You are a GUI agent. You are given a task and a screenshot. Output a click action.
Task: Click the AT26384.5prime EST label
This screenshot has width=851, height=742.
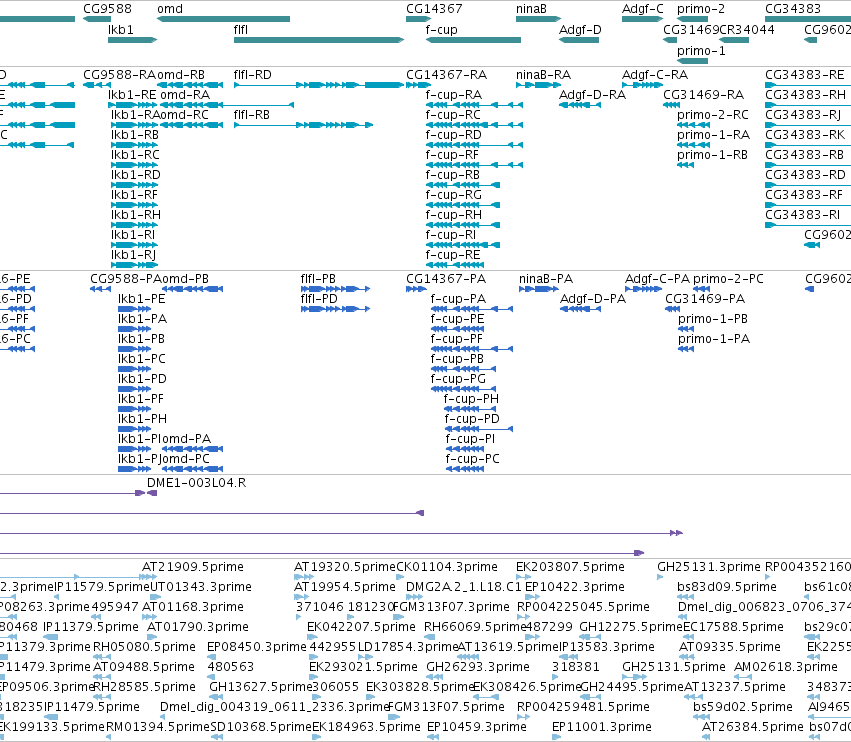pyautogui.click(x=752, y=726)
